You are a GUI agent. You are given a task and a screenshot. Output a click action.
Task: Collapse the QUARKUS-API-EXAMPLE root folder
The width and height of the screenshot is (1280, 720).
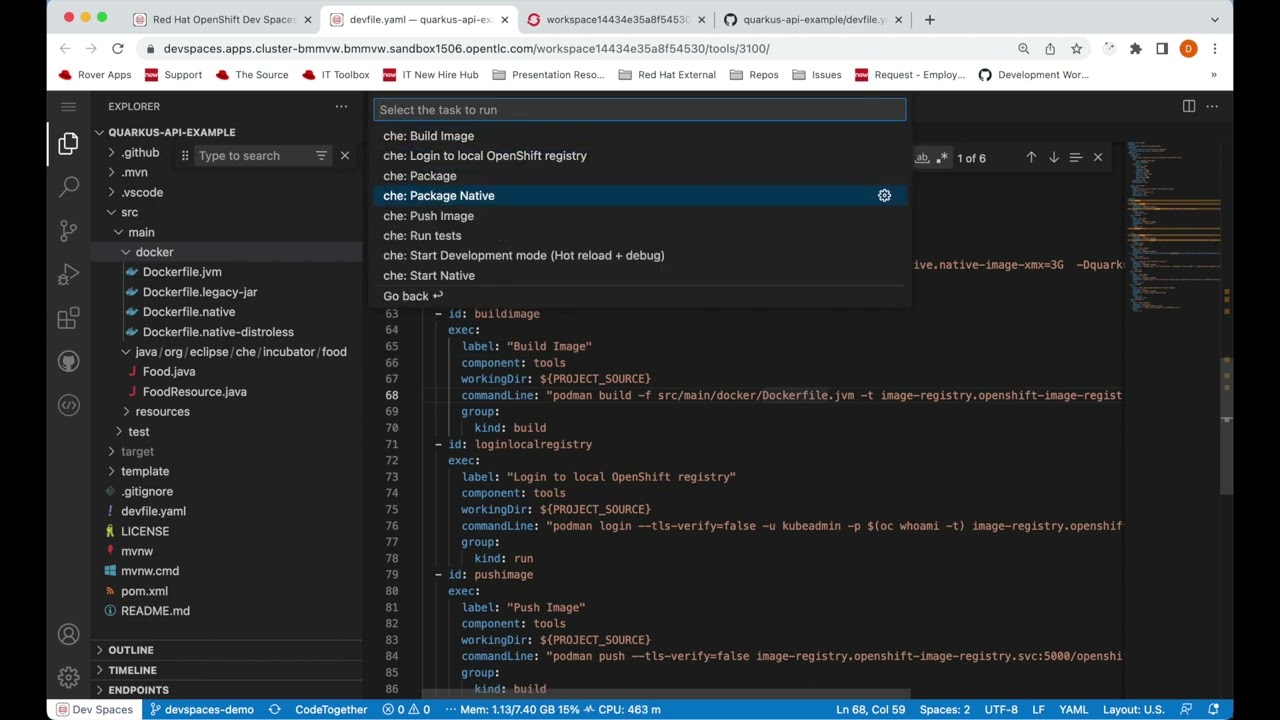[x=172, y=132]
